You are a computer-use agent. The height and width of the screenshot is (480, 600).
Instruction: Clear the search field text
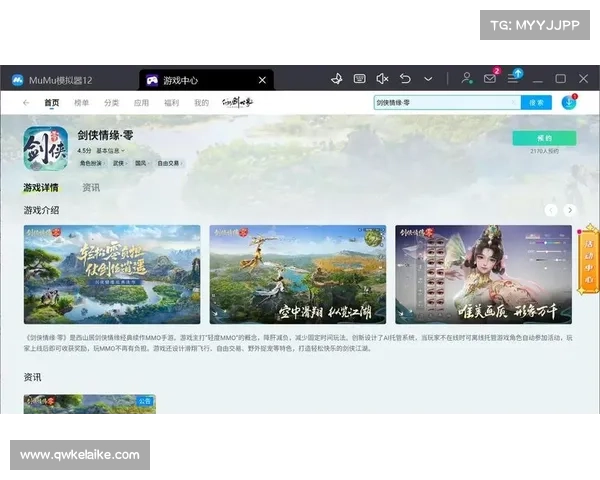(514, 103)
